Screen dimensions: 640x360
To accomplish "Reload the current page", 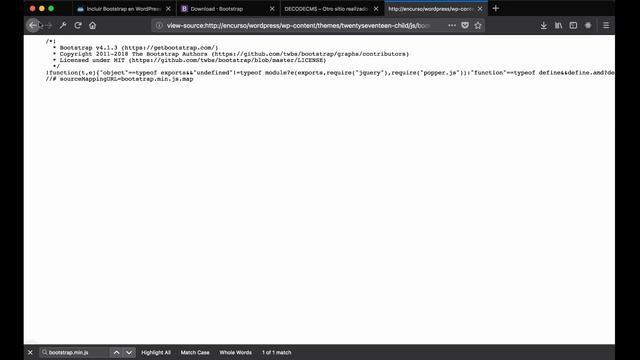I will tap(78, 25).
